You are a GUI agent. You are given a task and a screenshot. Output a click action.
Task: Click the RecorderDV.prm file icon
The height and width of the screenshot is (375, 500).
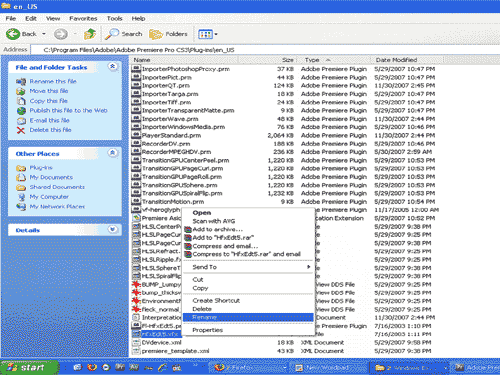pos(136,144)
